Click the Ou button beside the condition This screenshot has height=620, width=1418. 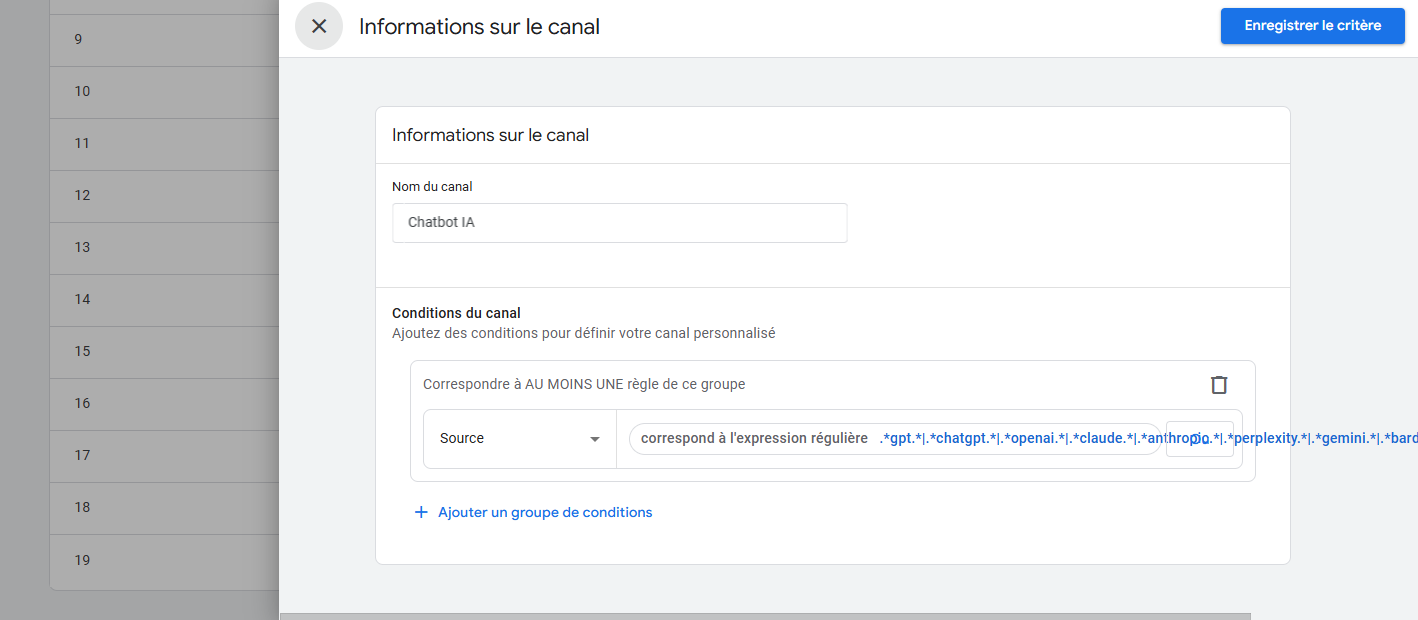[x=1199, y=439]
